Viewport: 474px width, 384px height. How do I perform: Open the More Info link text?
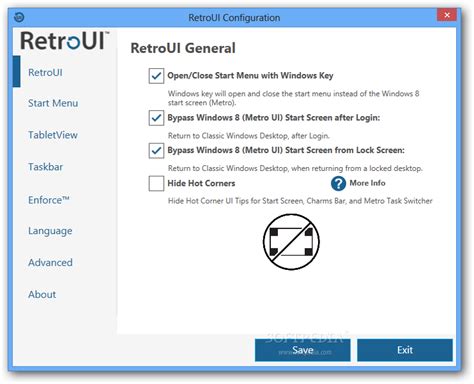click(x=367, y=183)
